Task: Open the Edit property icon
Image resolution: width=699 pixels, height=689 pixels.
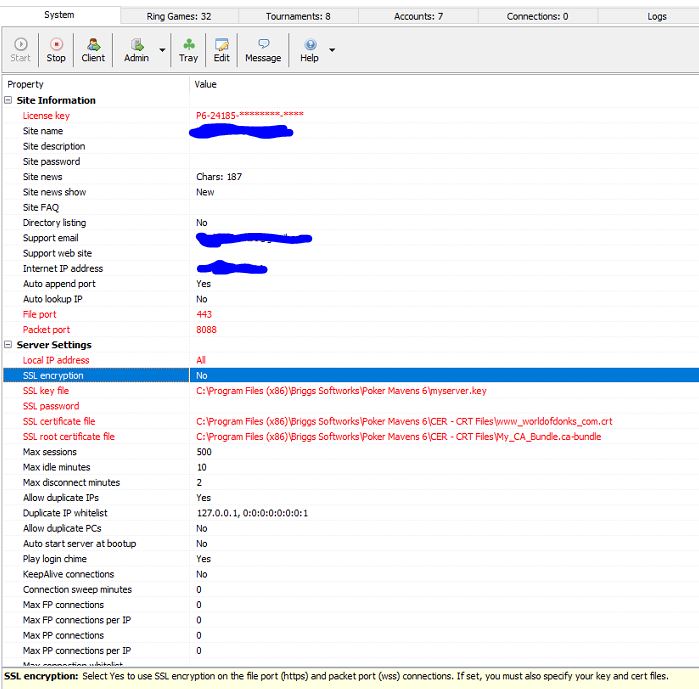Action: coord(221,49)
